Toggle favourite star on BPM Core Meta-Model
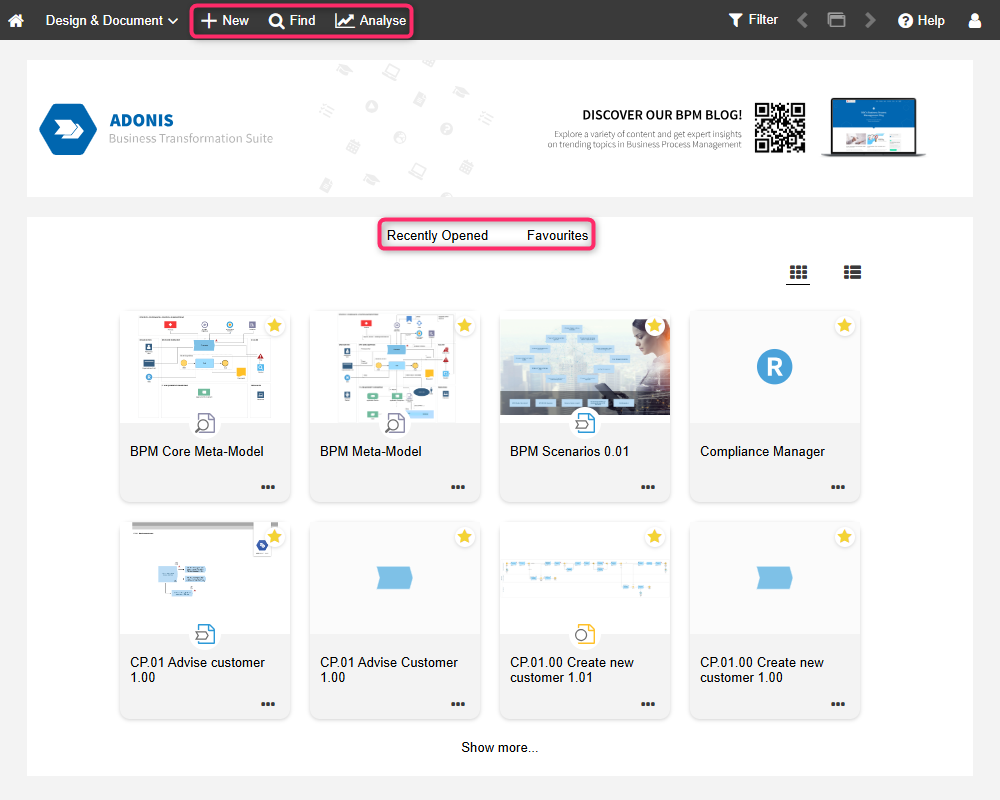 [x=275, y=326]
